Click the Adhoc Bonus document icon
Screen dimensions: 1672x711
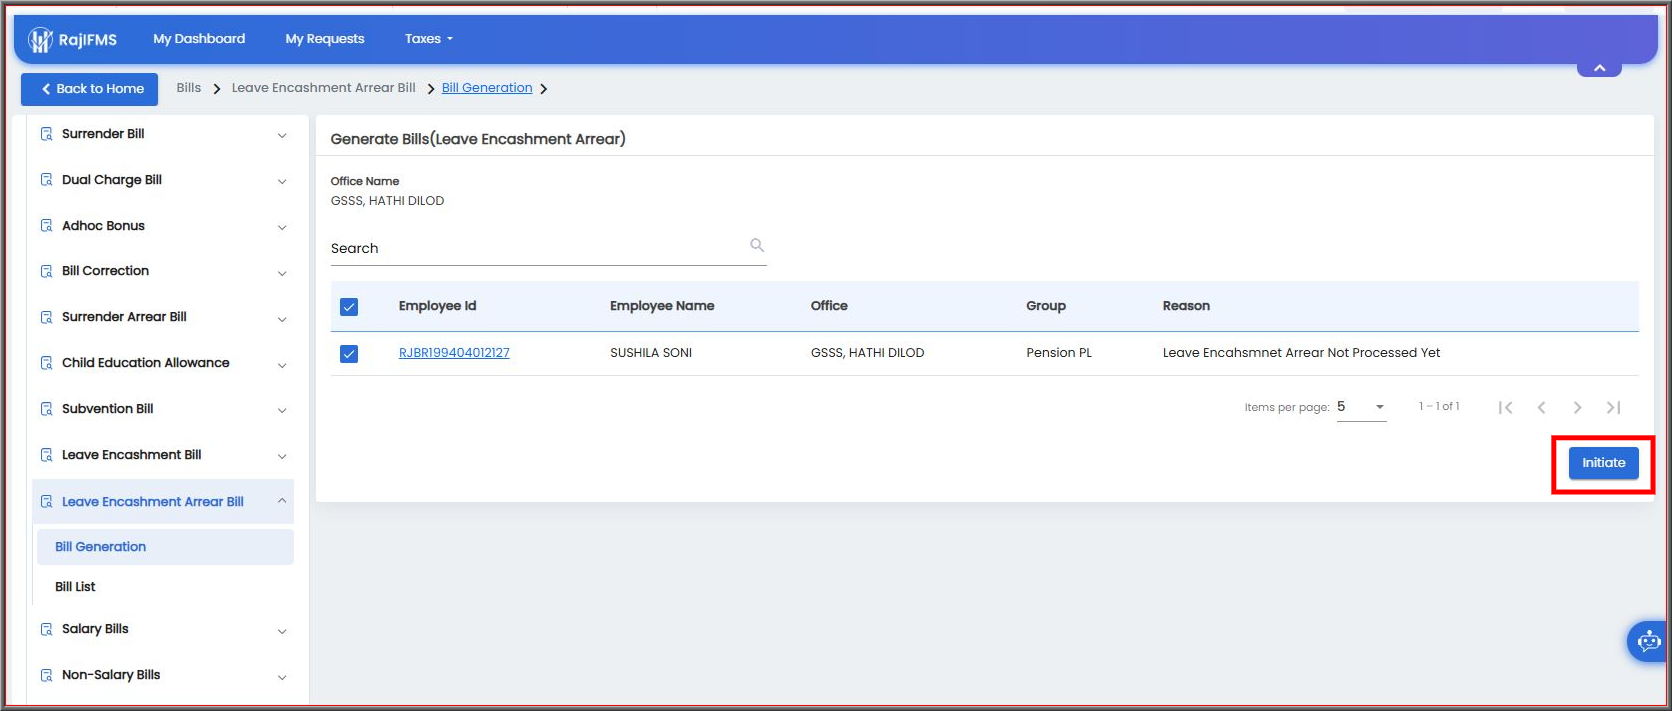(46, 226)
